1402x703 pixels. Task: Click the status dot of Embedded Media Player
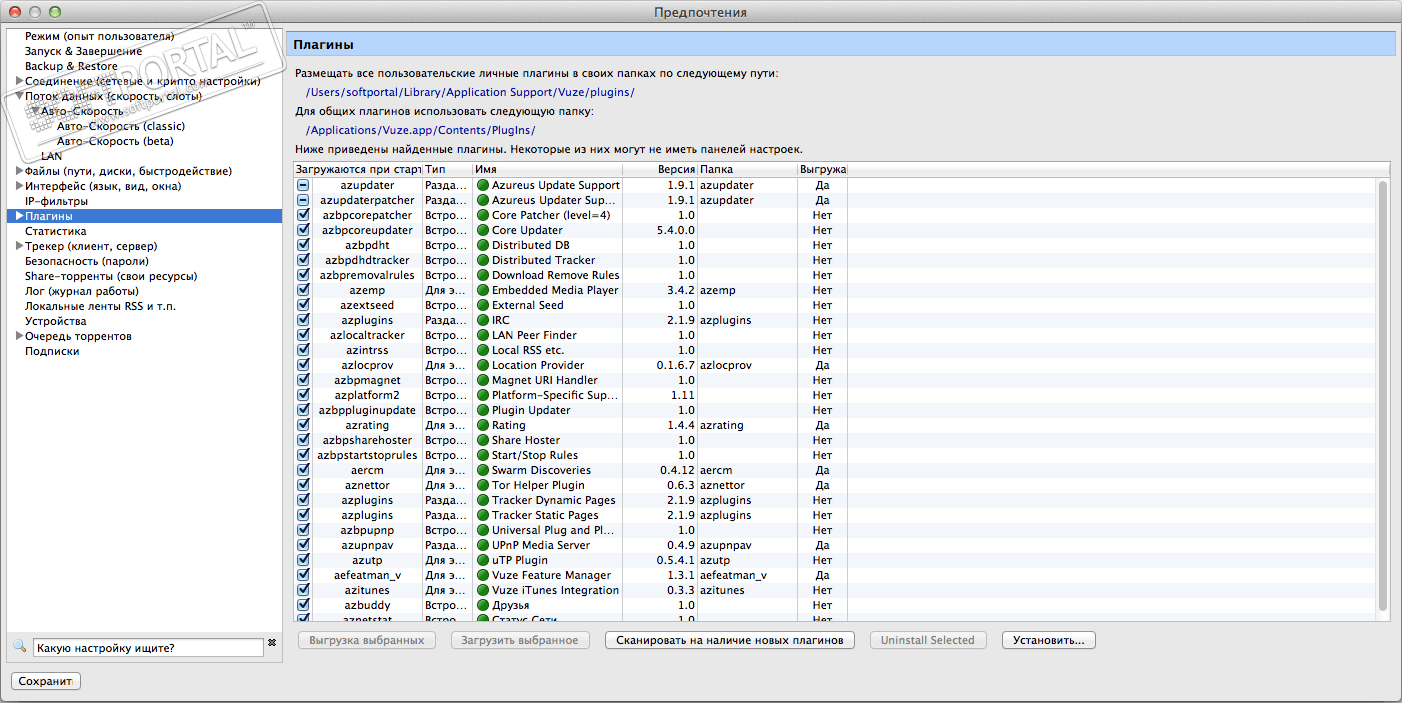pos(482,290)
